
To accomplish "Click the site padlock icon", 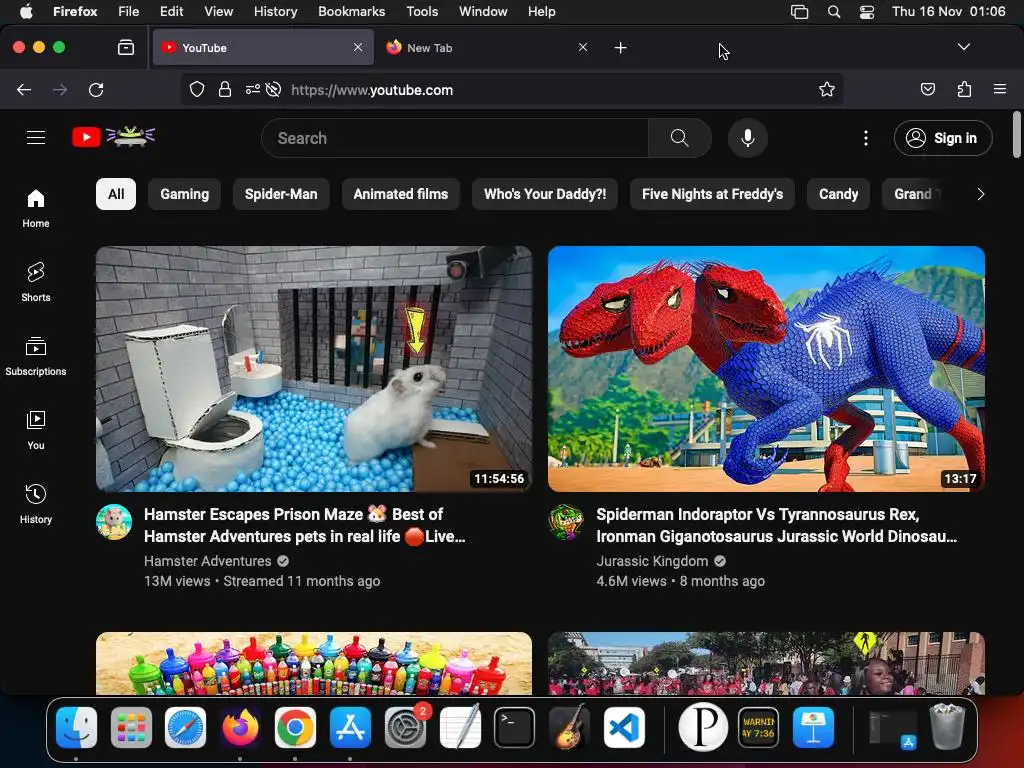I will (x=225, y=89).
